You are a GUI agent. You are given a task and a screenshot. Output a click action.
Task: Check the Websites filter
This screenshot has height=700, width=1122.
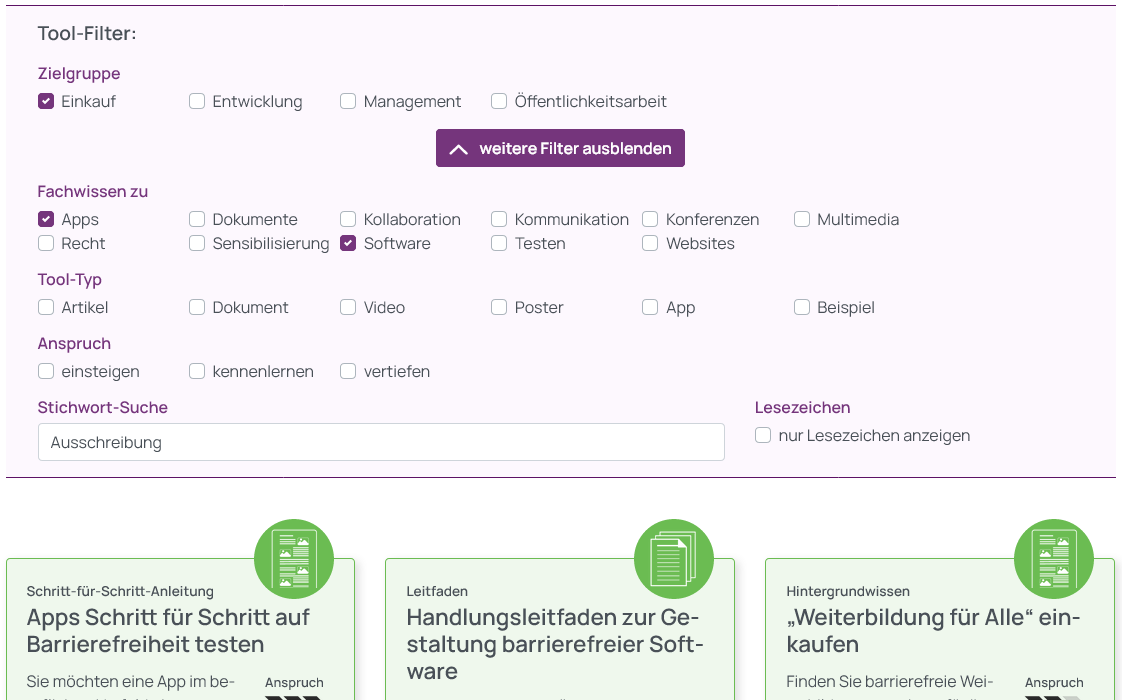(650, 243)
